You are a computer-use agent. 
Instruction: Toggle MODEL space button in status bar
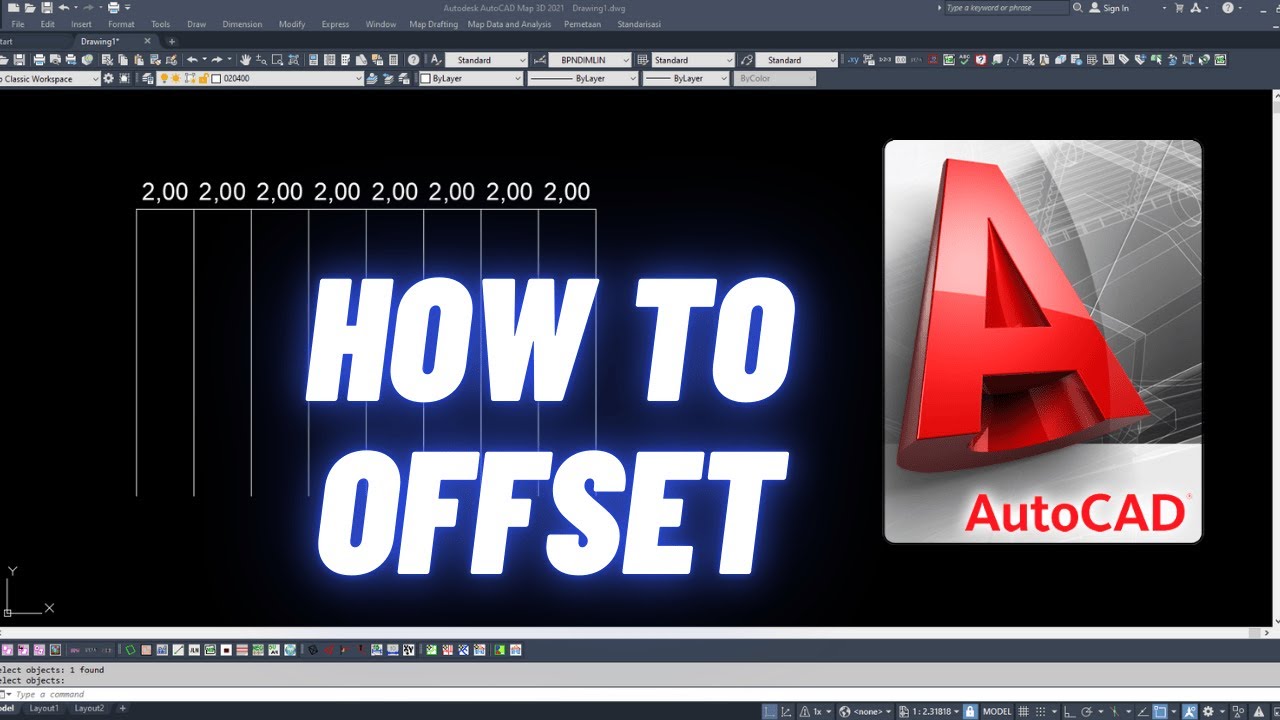click(997, 711)
